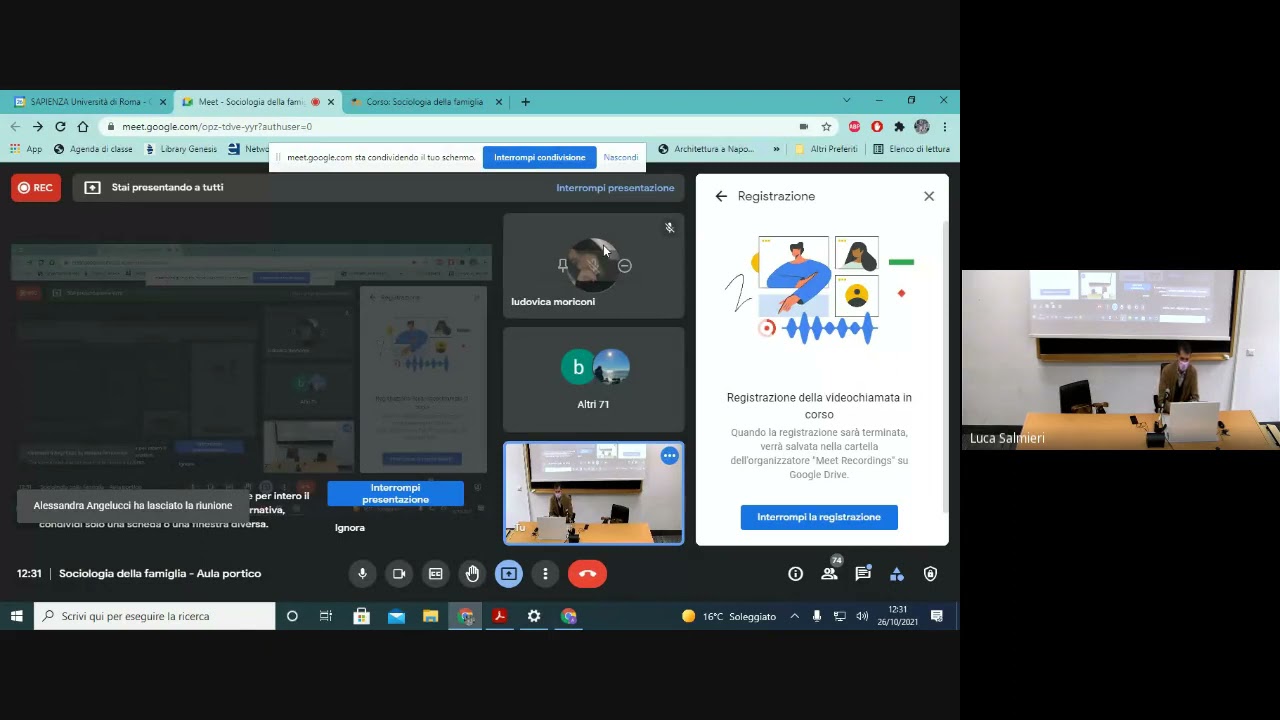Click Ignora in the presentation notice

click(350, 528)
